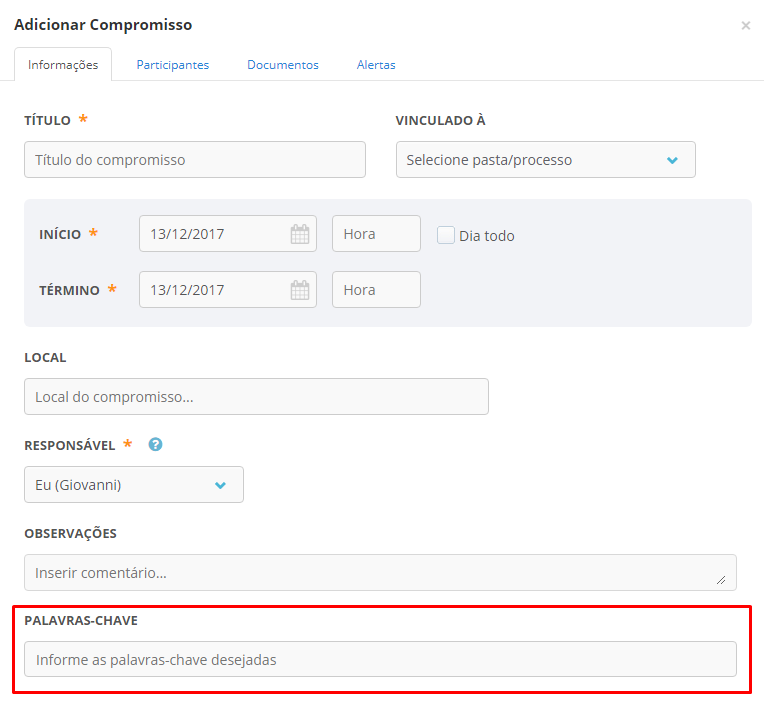
Task: Focus the Título do compromisso field
Action: click(x=195, y=160)
